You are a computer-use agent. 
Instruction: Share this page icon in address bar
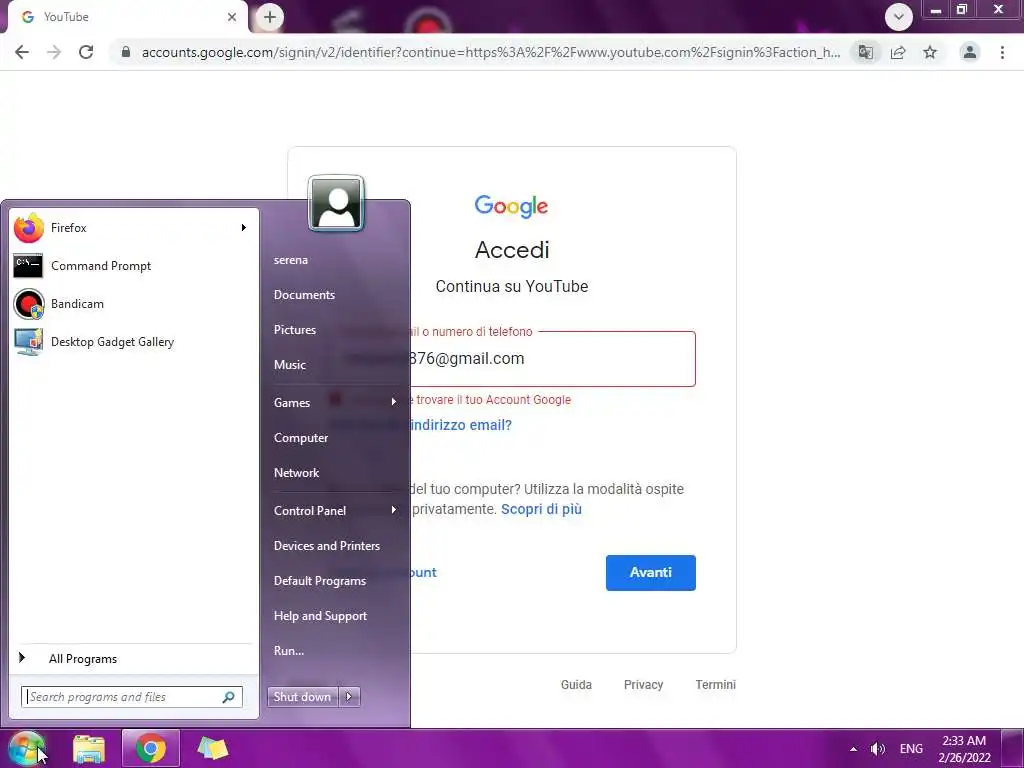tap(898, 52)
